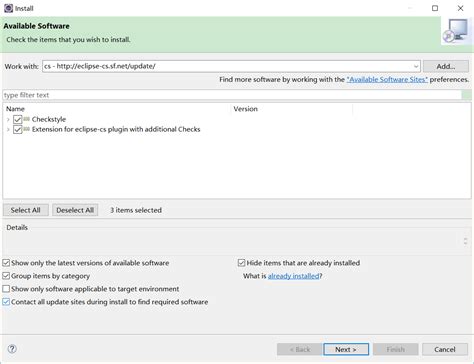This screenshot has width=474, height=364.
Task: Open the Work with dropdown list
Action: click(x=416, y=66)
